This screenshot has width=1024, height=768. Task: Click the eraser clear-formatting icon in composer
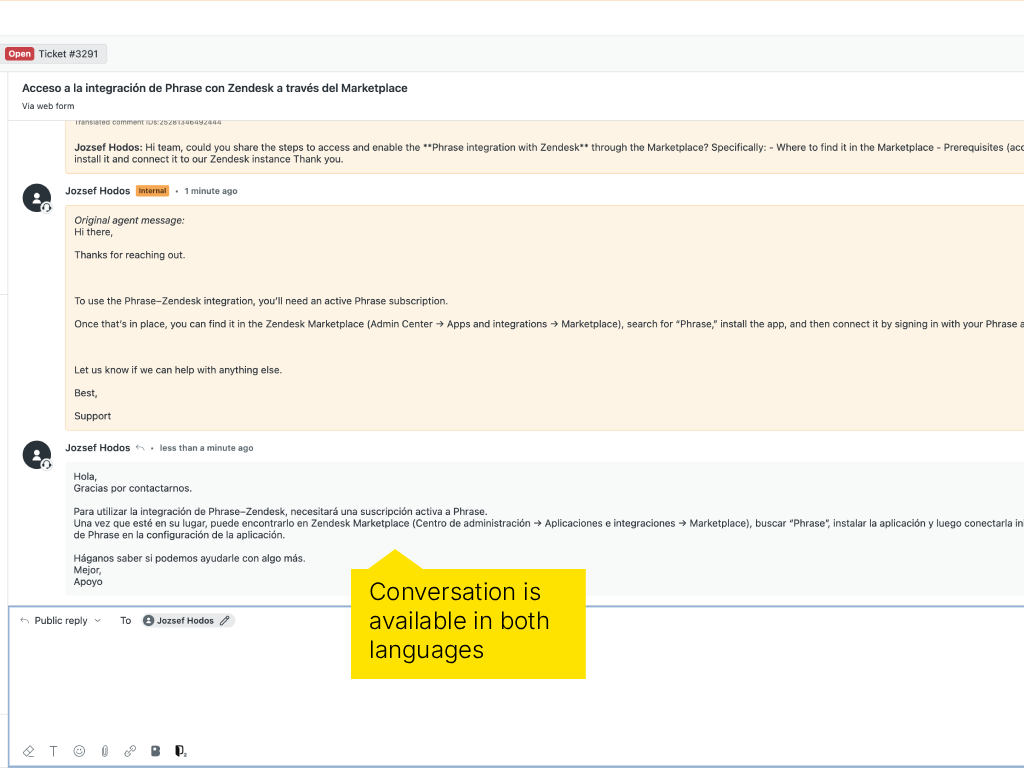[x=28, y=751]
